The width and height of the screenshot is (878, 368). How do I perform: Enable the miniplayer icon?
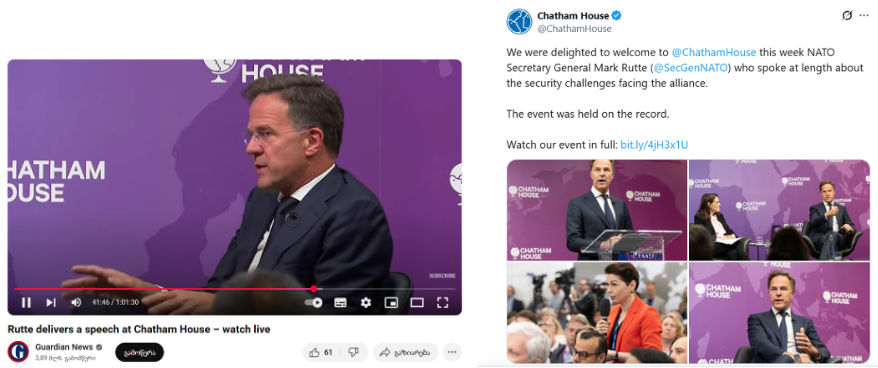(391, 302)
